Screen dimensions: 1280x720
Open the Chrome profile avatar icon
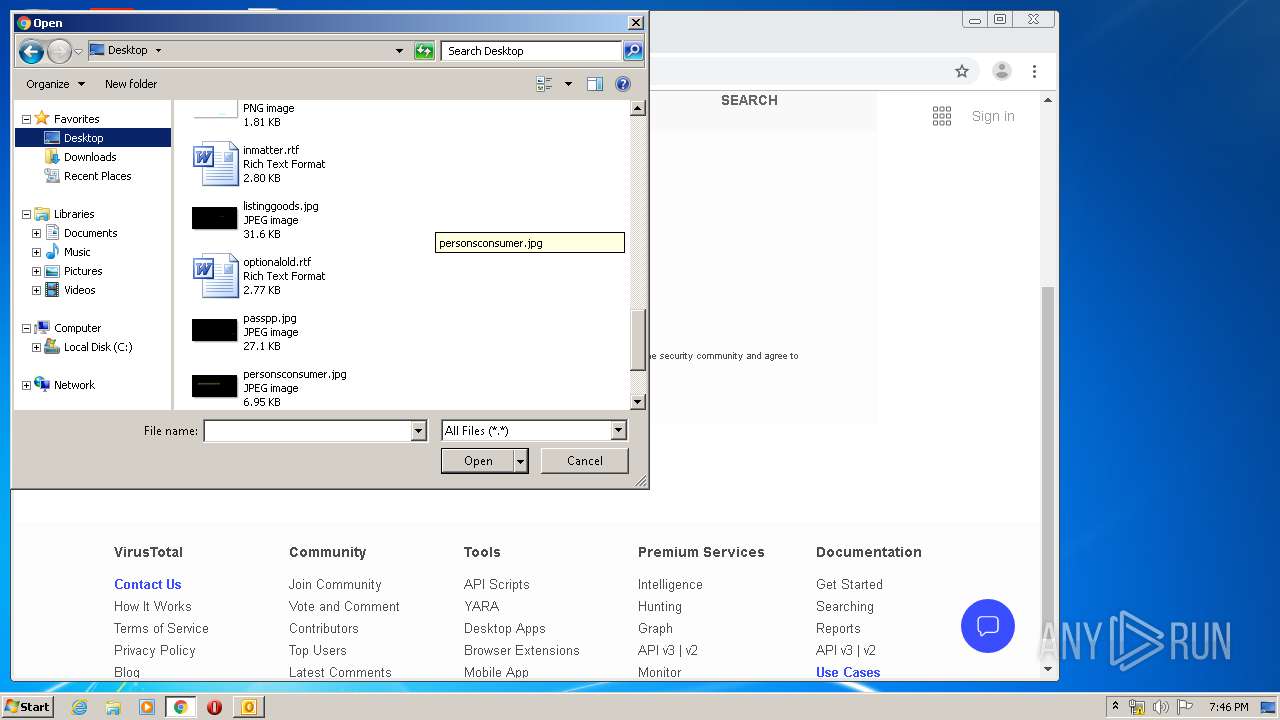1001,71
